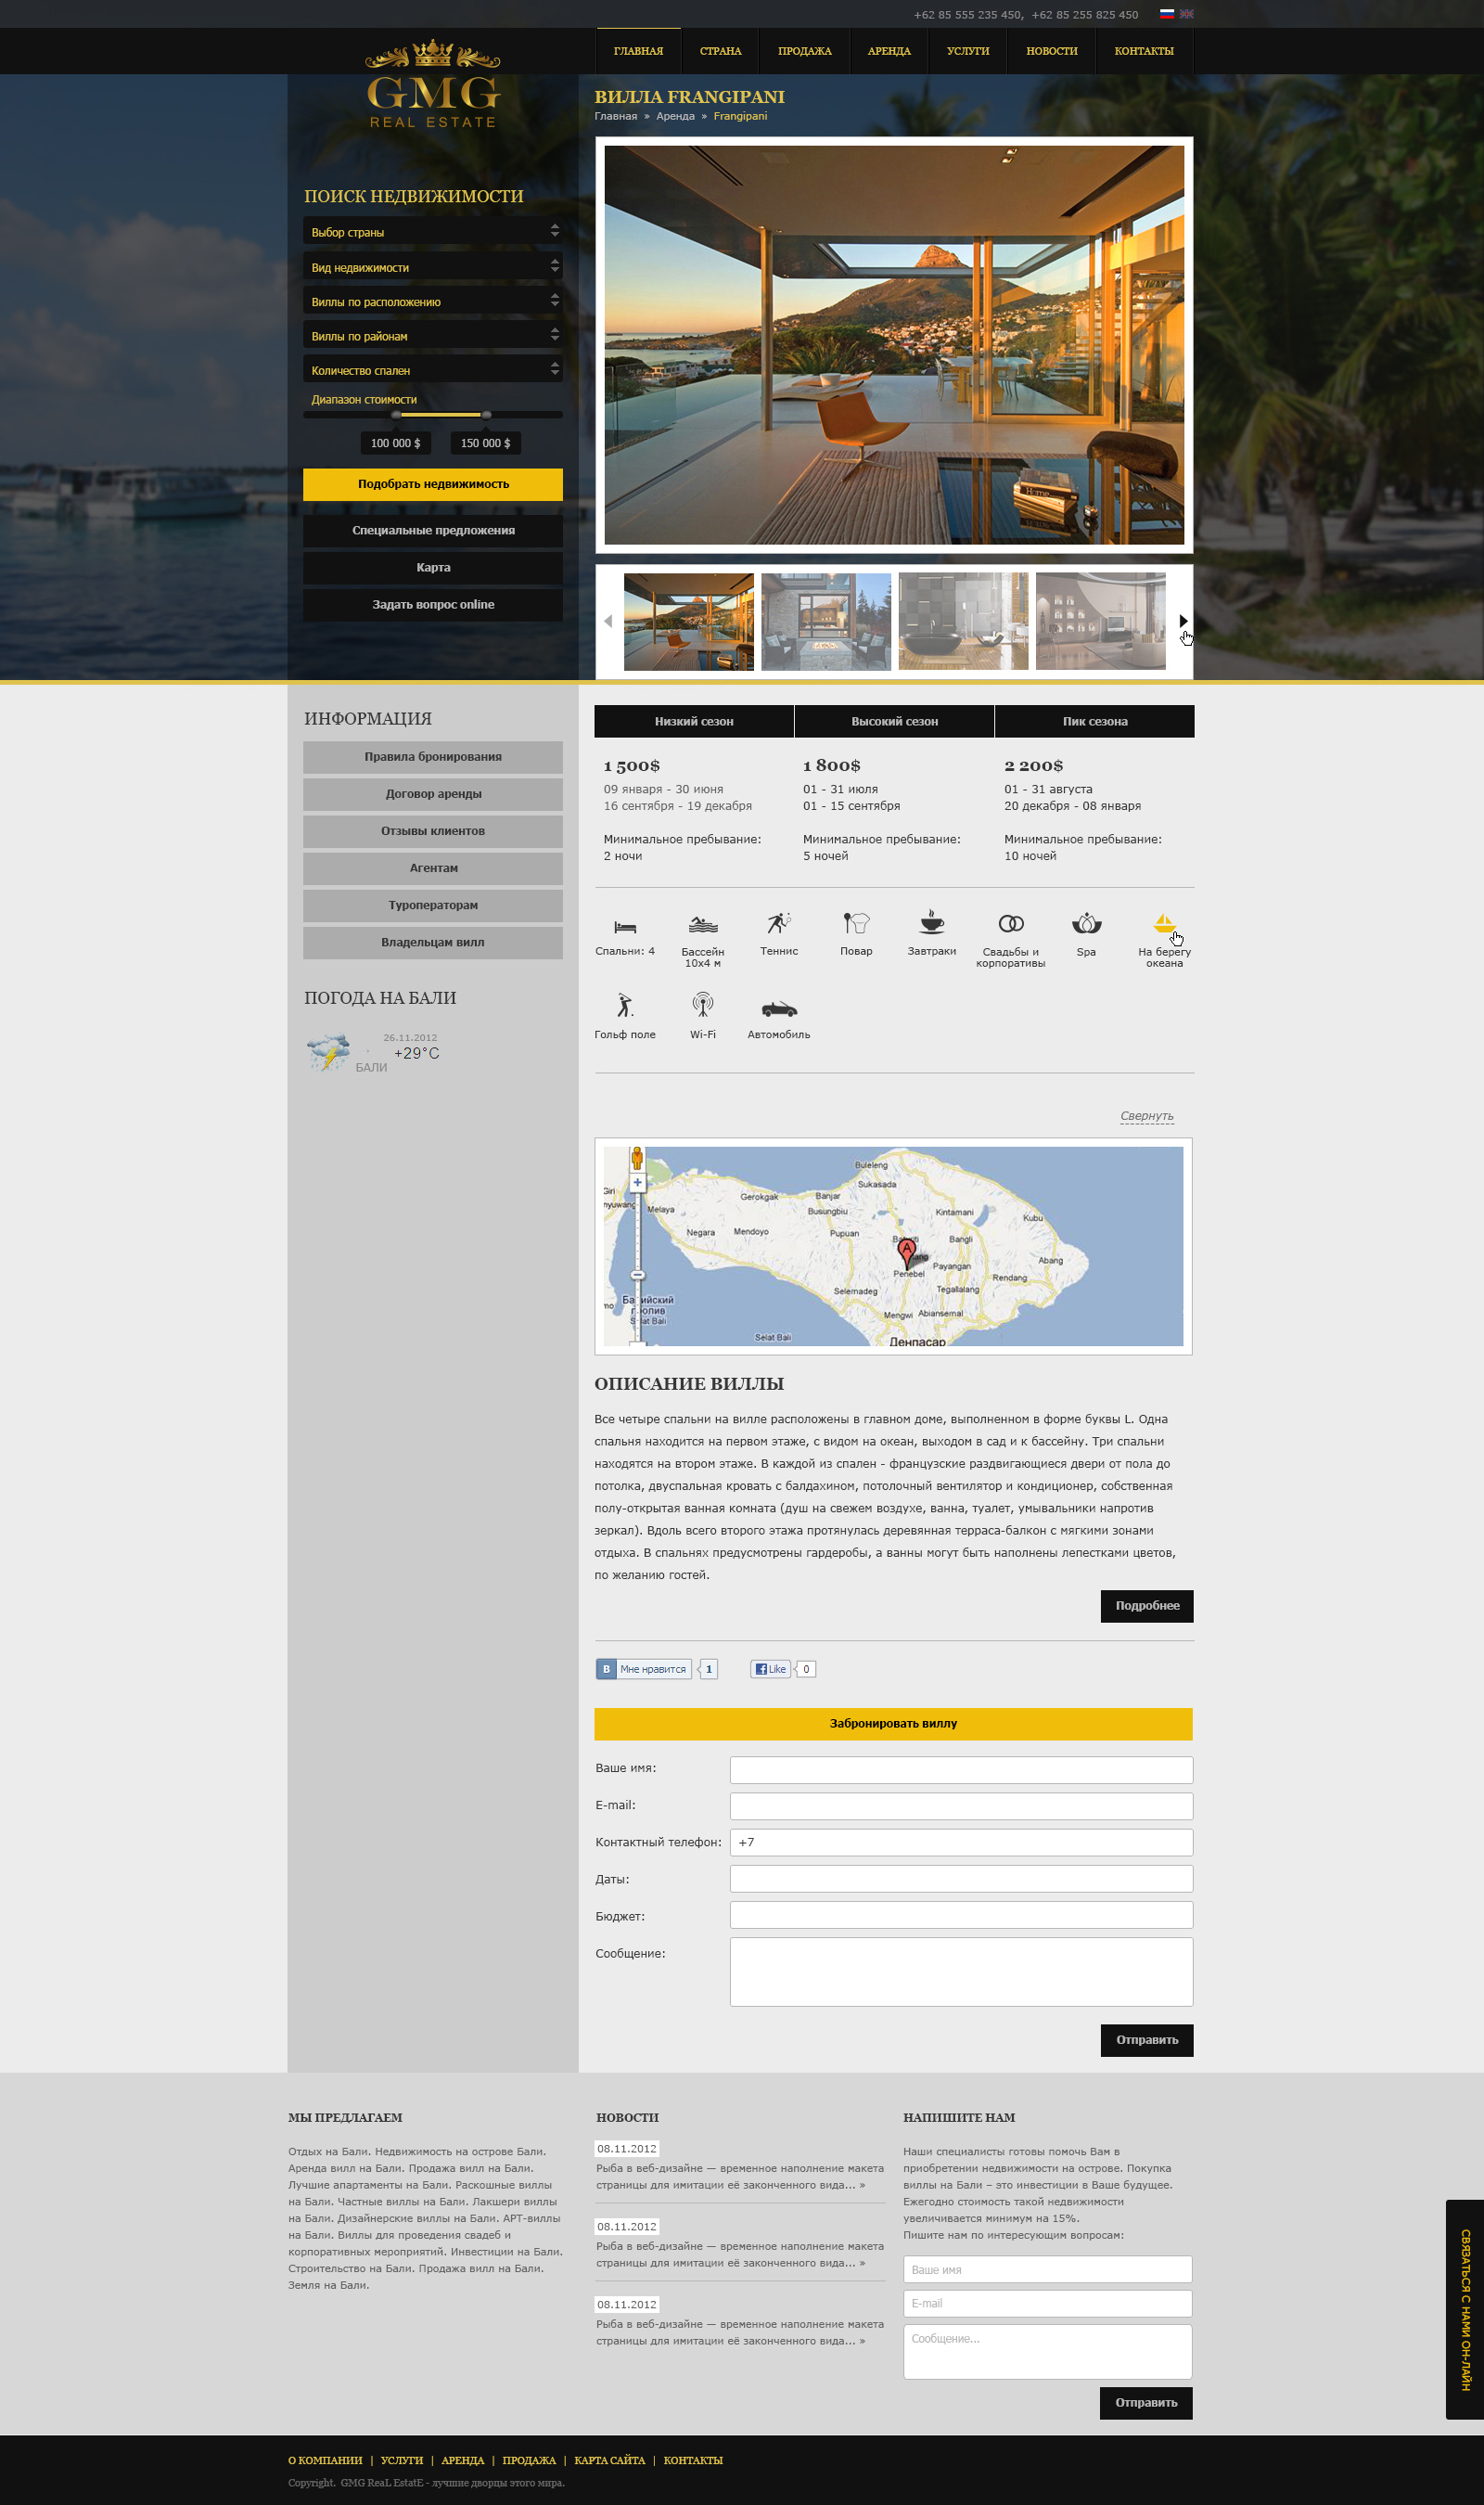Click the '100 000 $' price value
The image size is (1484, 2505).
[x=395, y=443]
